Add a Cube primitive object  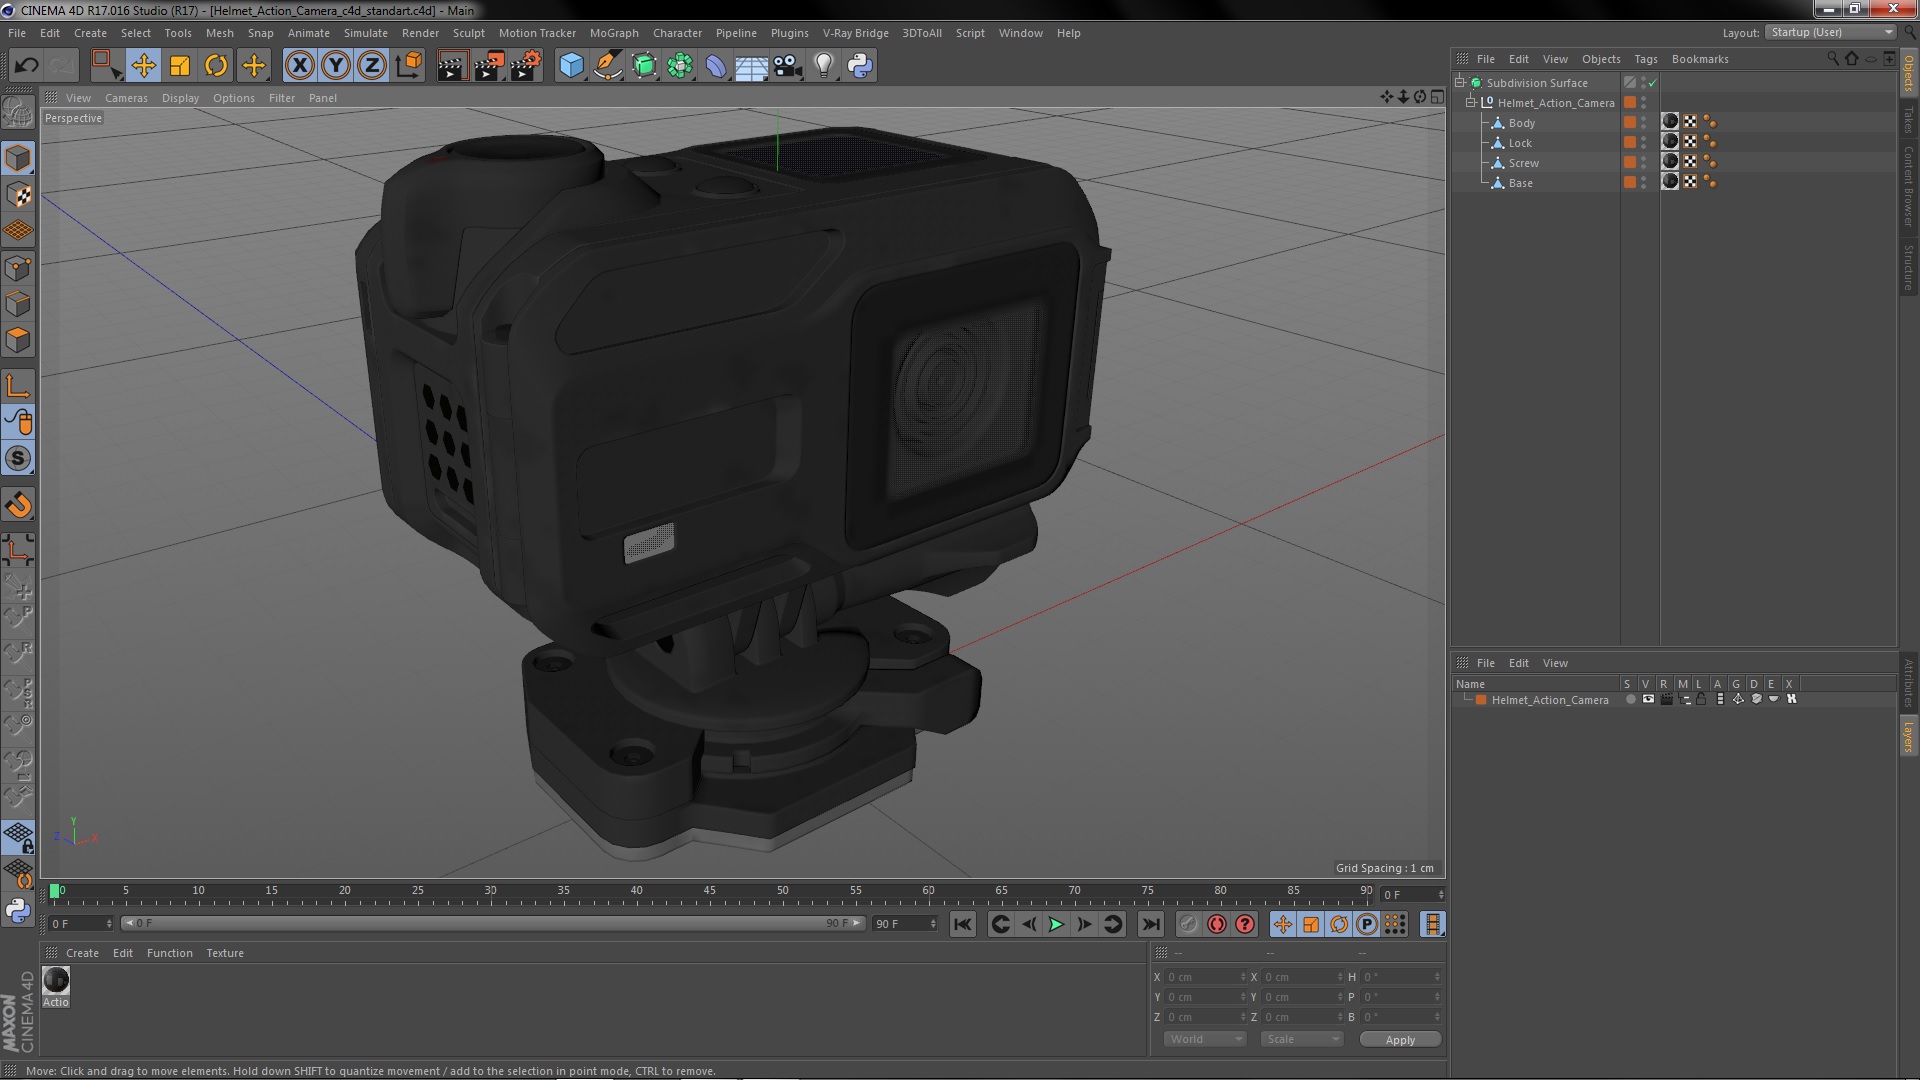point(571,66)
